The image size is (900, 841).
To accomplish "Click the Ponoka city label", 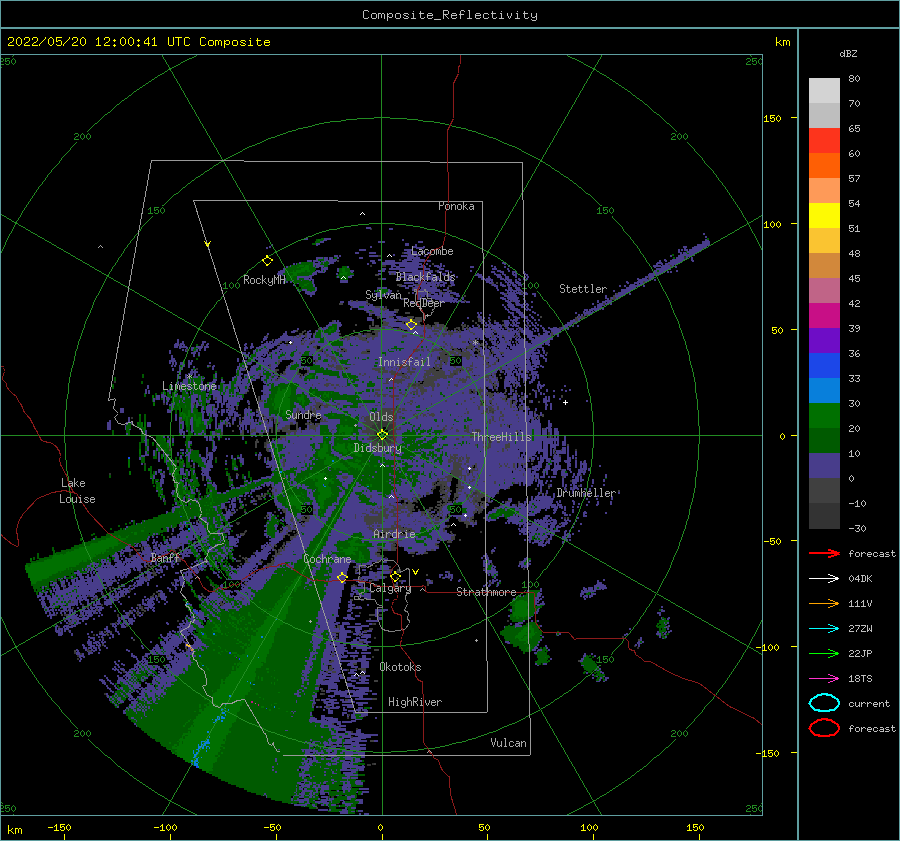I will 456,206.
